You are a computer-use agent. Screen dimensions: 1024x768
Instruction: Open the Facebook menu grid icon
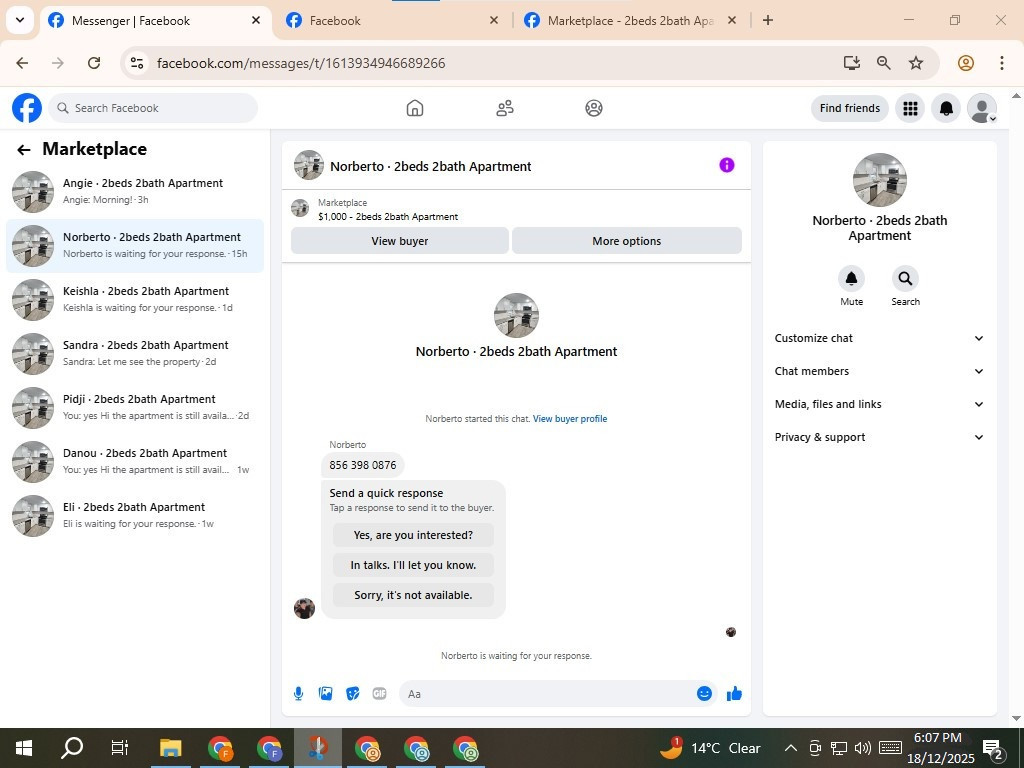tap(910, 108)
